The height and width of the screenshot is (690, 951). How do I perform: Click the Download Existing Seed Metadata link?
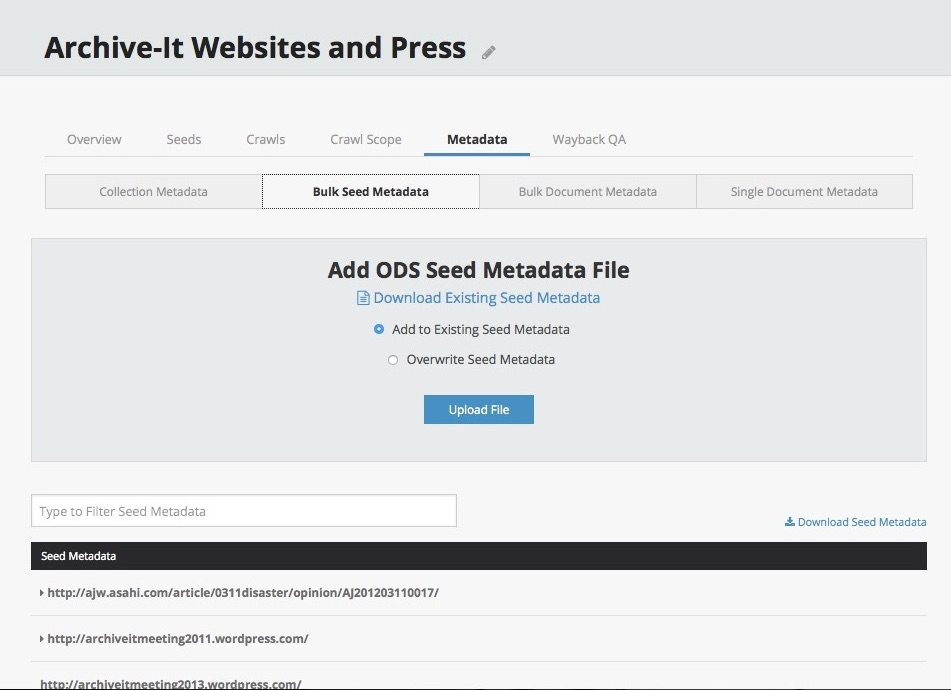[x=486, y=298]
